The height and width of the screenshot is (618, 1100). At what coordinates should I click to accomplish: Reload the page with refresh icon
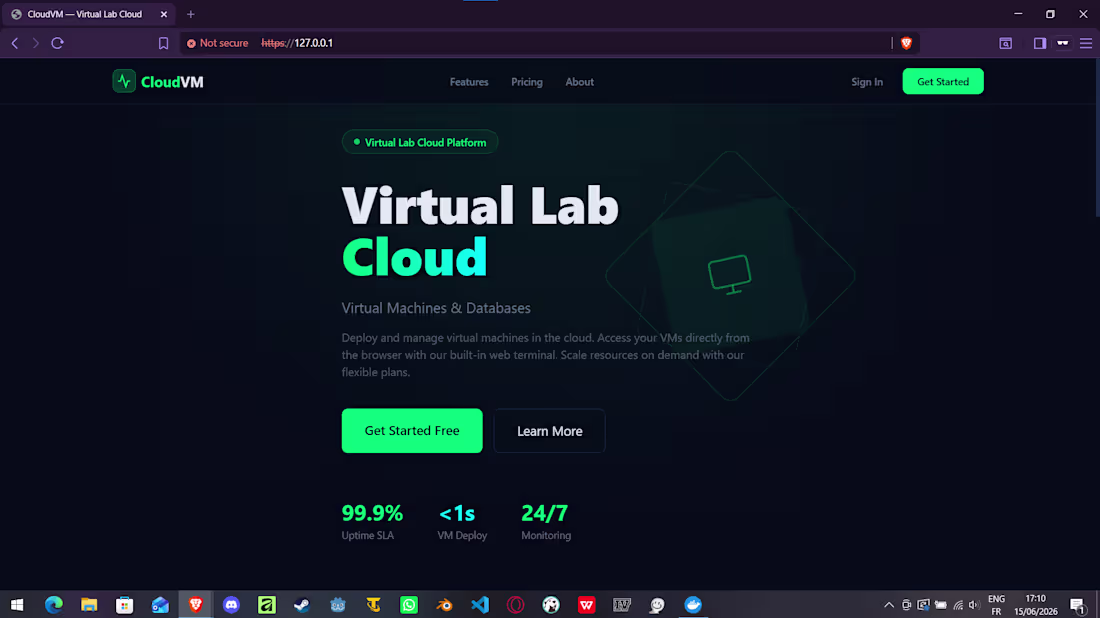pos(58,43)
